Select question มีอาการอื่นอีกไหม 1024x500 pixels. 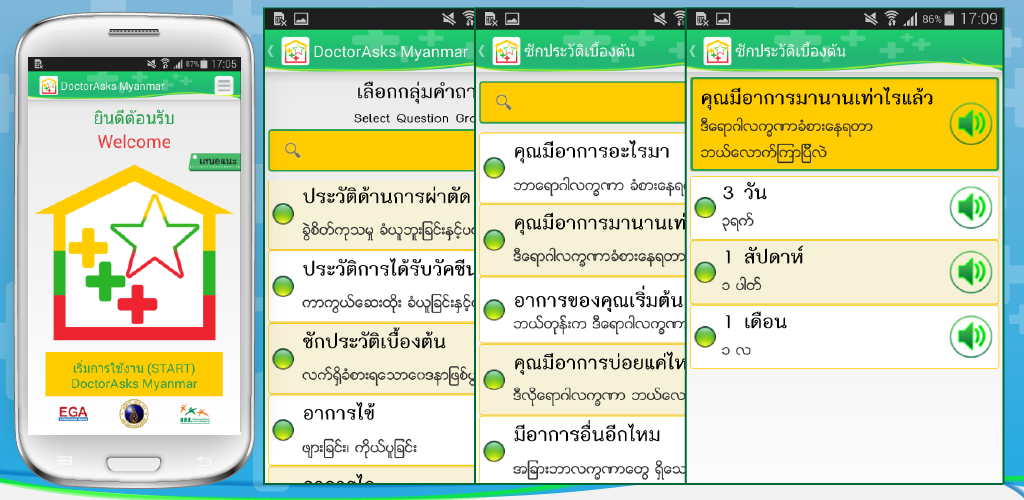click(583, 449)
